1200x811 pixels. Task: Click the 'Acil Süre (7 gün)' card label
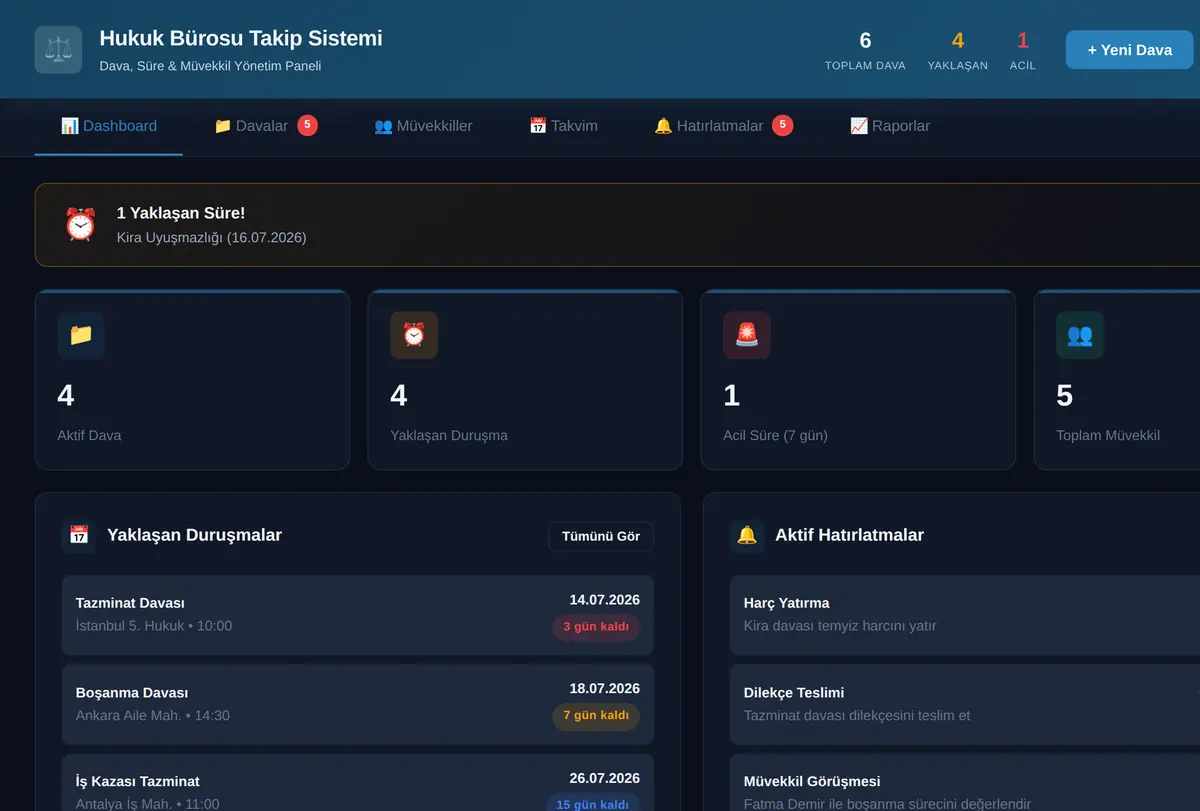[x=776, y=436]
